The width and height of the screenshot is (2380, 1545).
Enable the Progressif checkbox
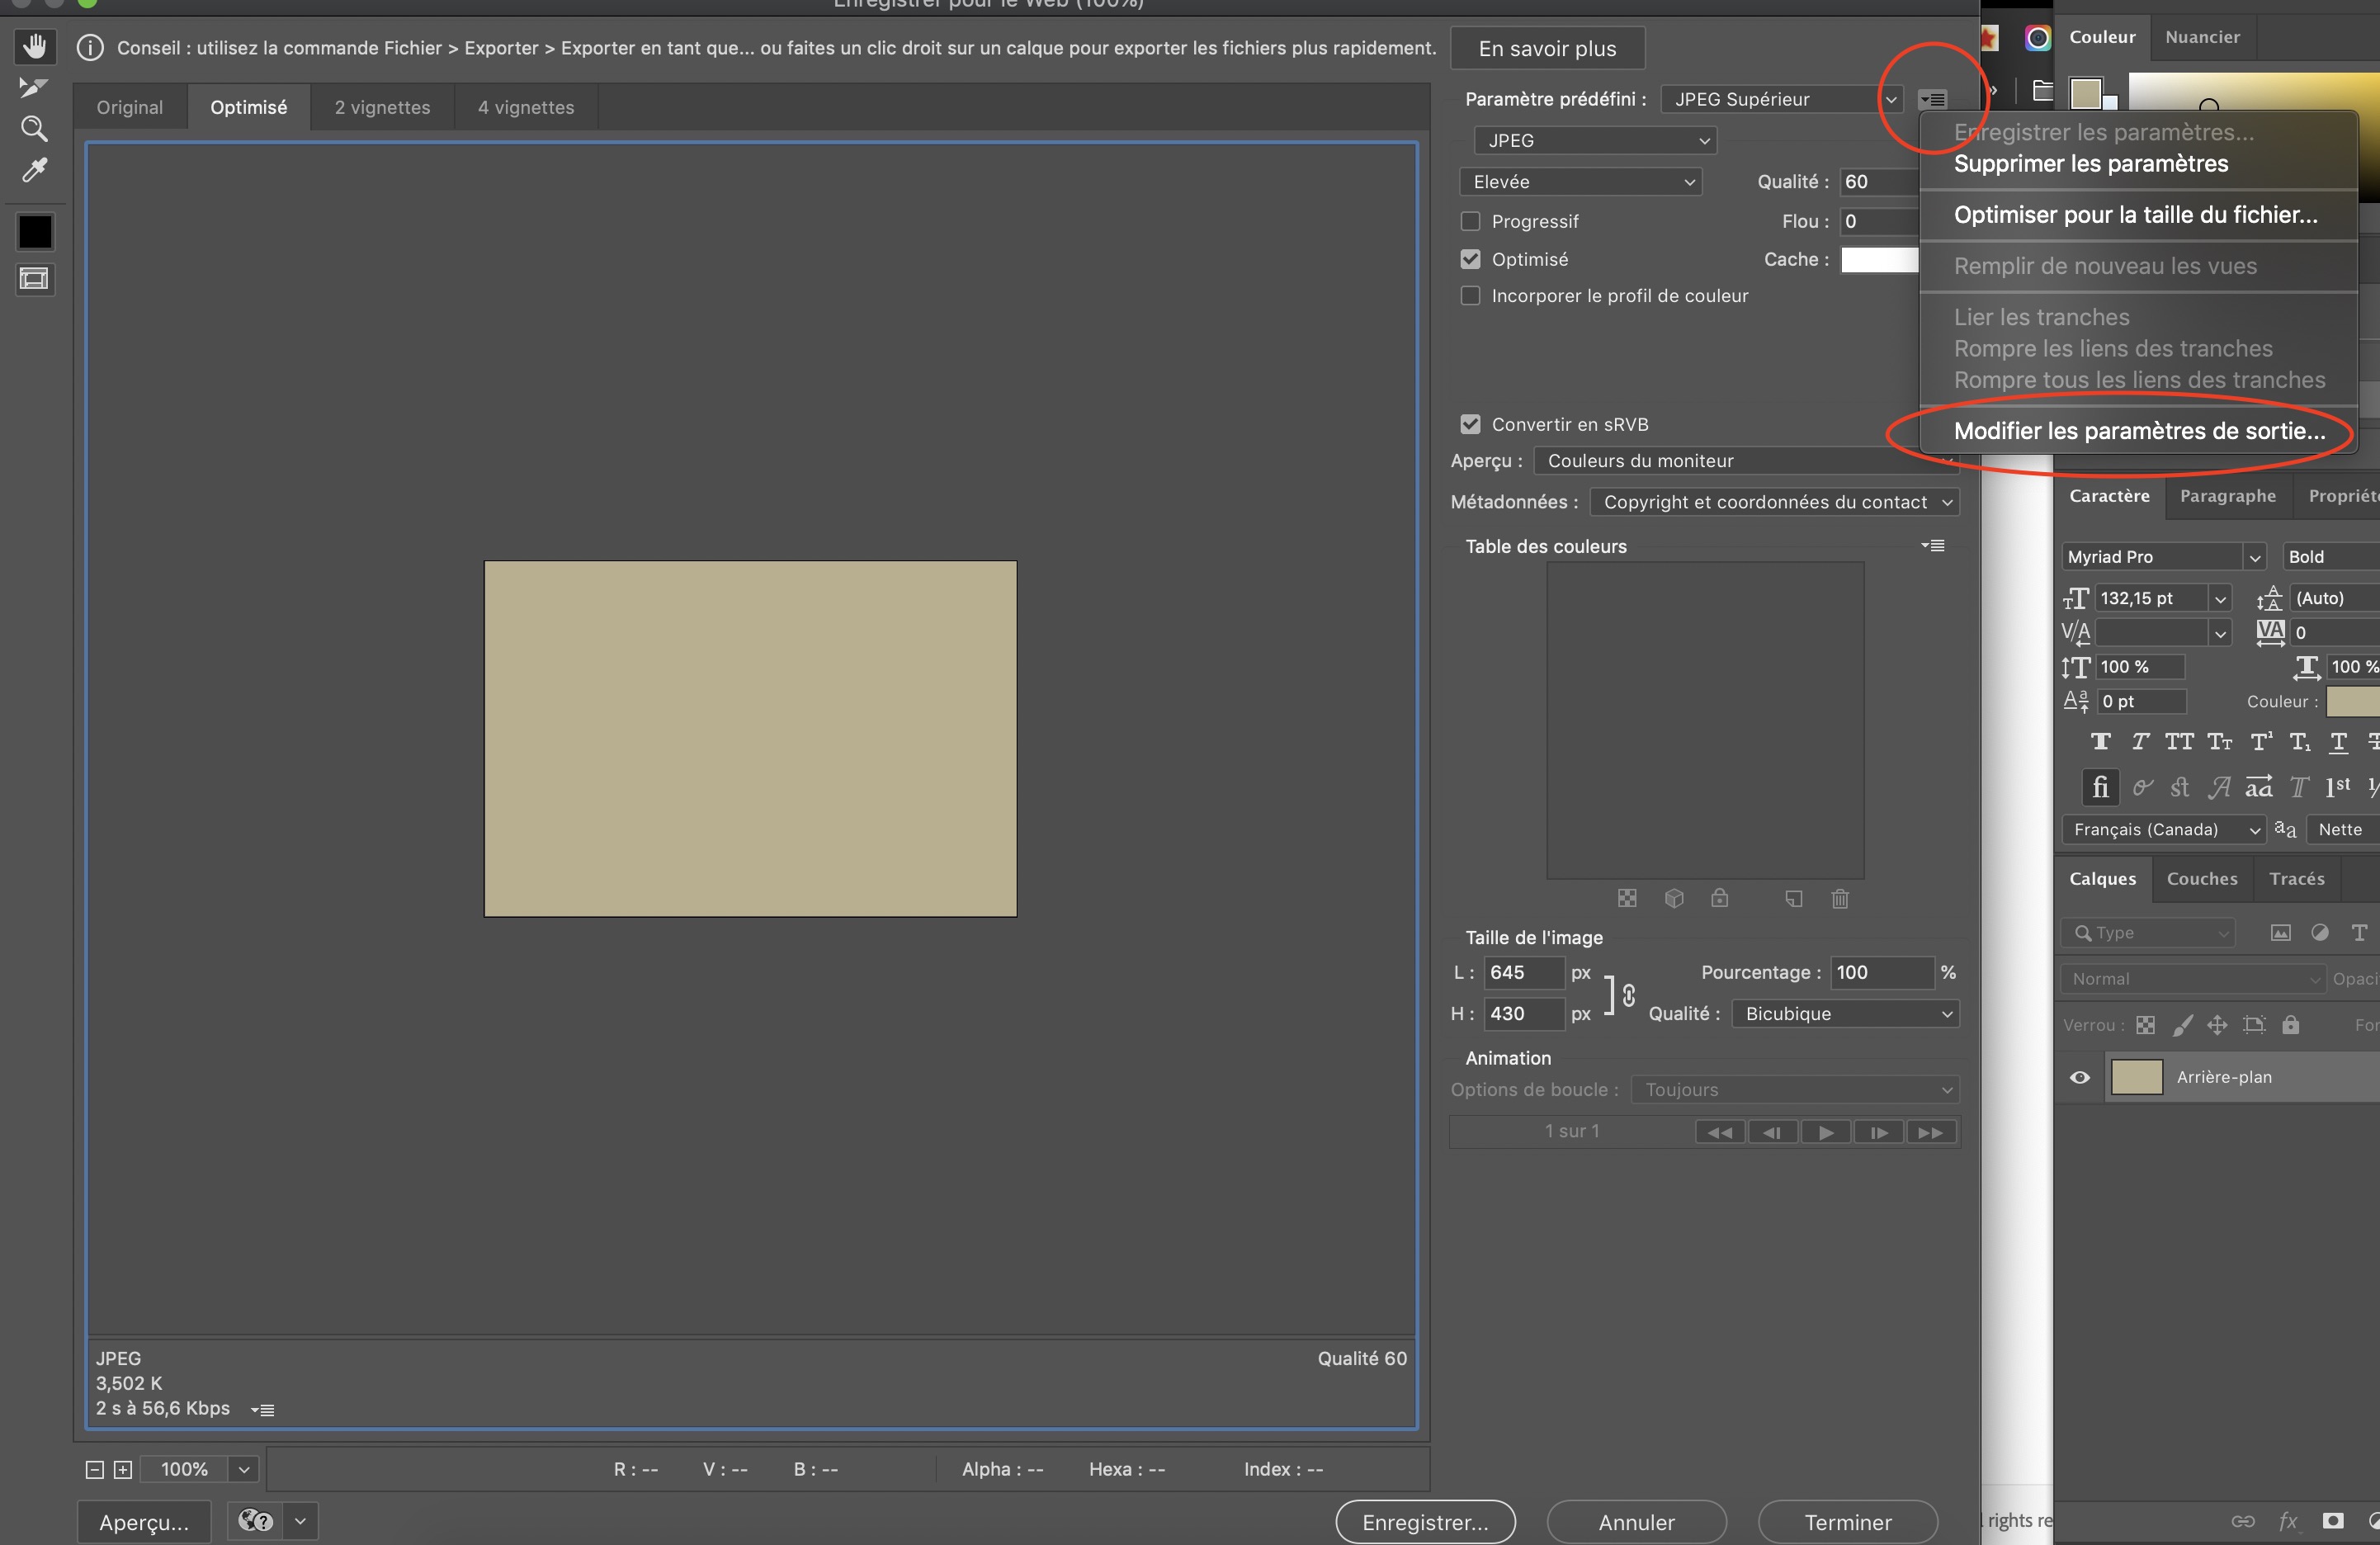click(x=1471, y=221)
